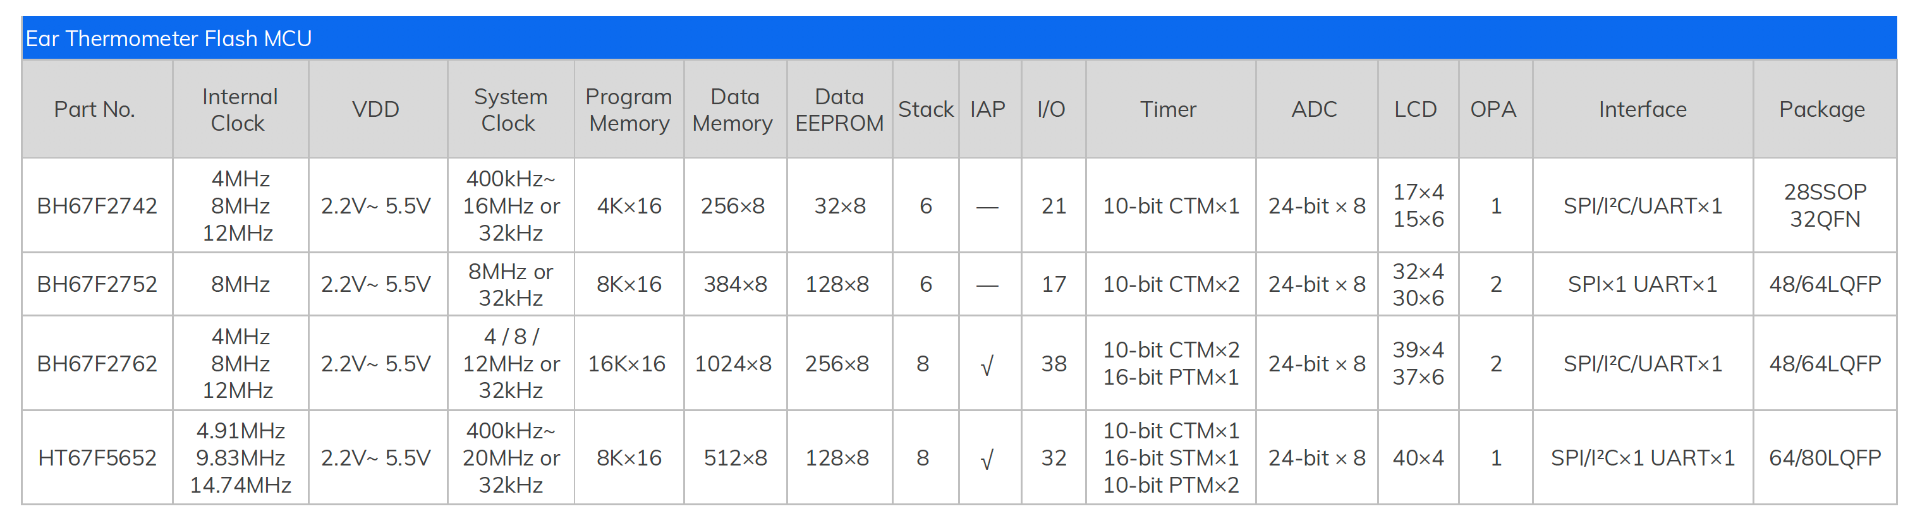The height and width of the screenshot is (528, 1920).
Task: Select the LCD column header
Action: [1416, 109]
